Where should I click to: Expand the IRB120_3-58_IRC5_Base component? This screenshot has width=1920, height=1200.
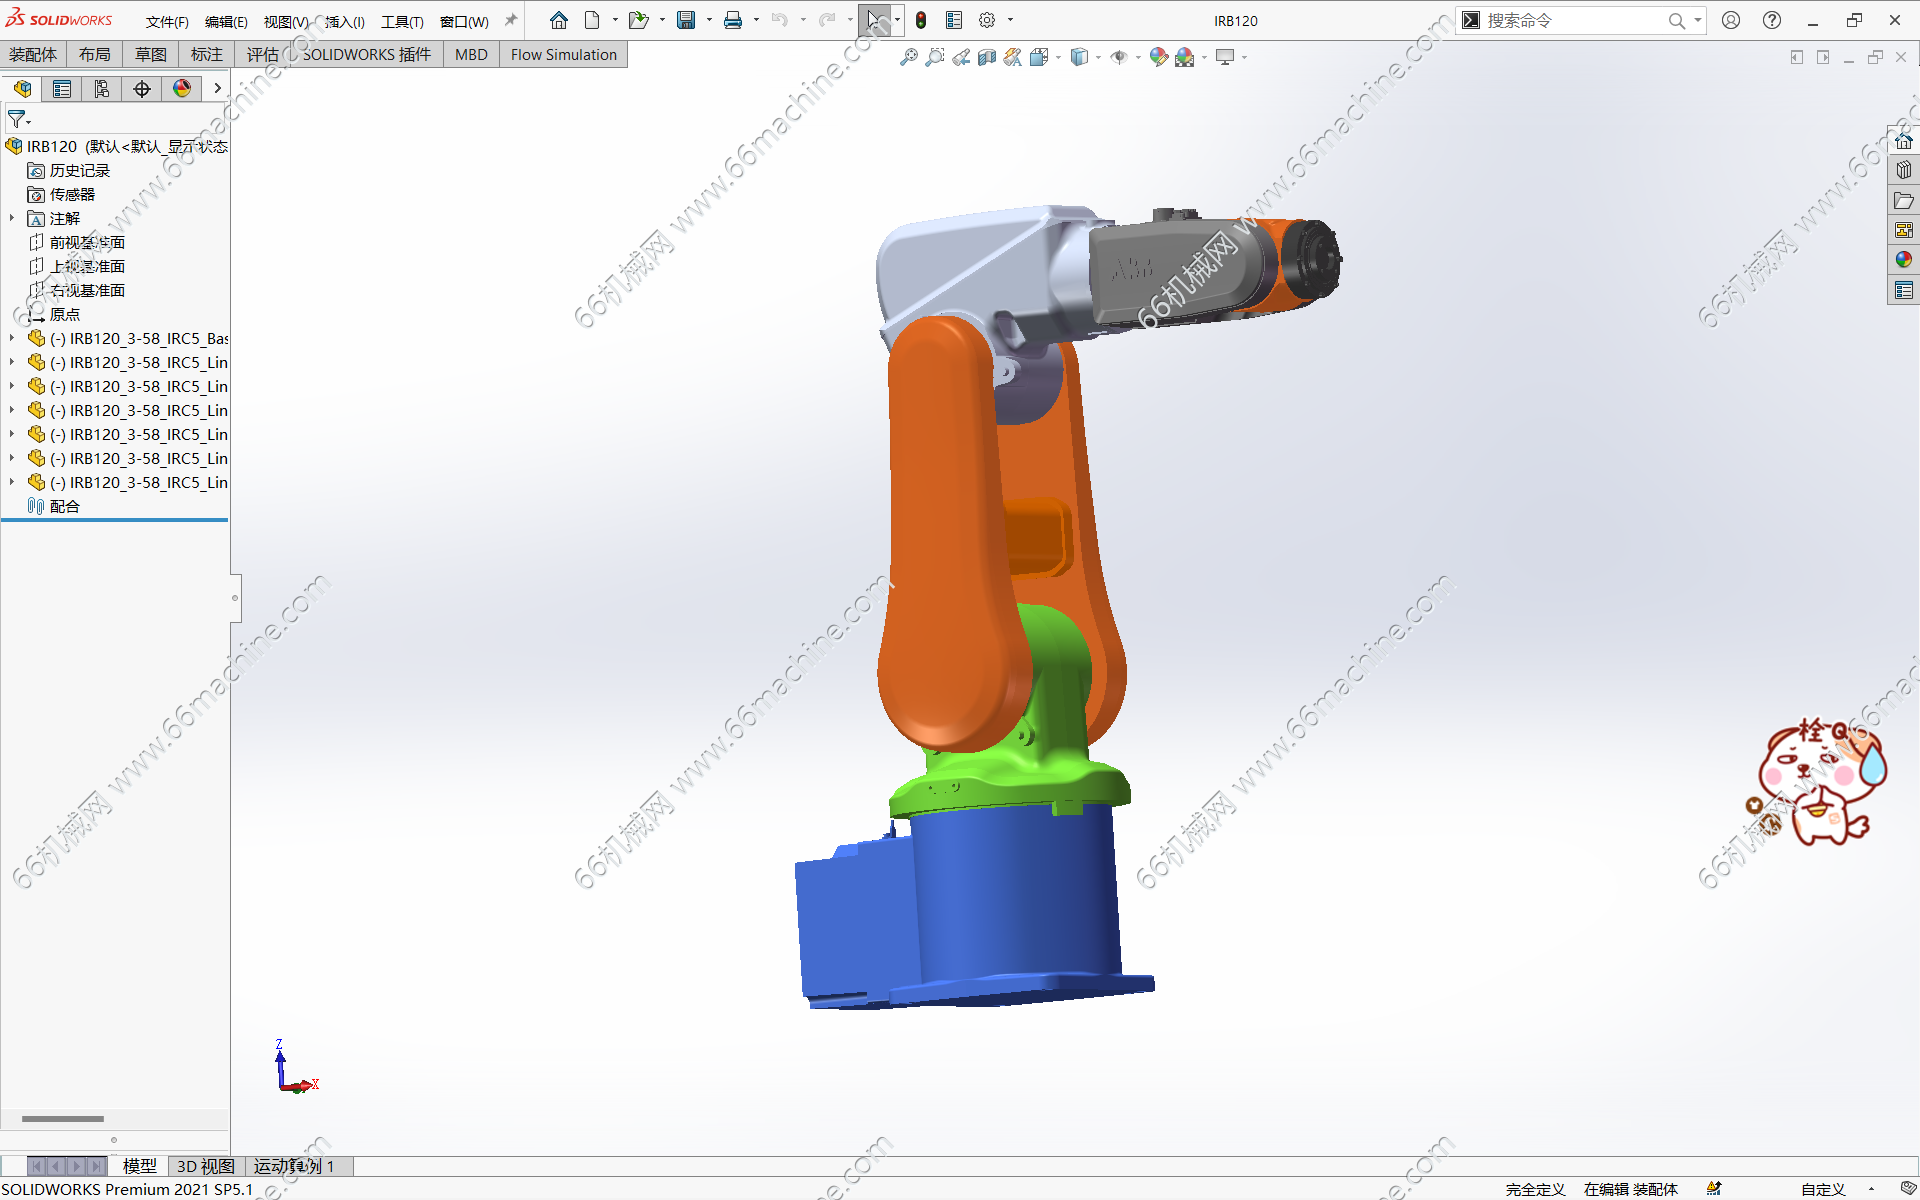(x=12, y=338)
